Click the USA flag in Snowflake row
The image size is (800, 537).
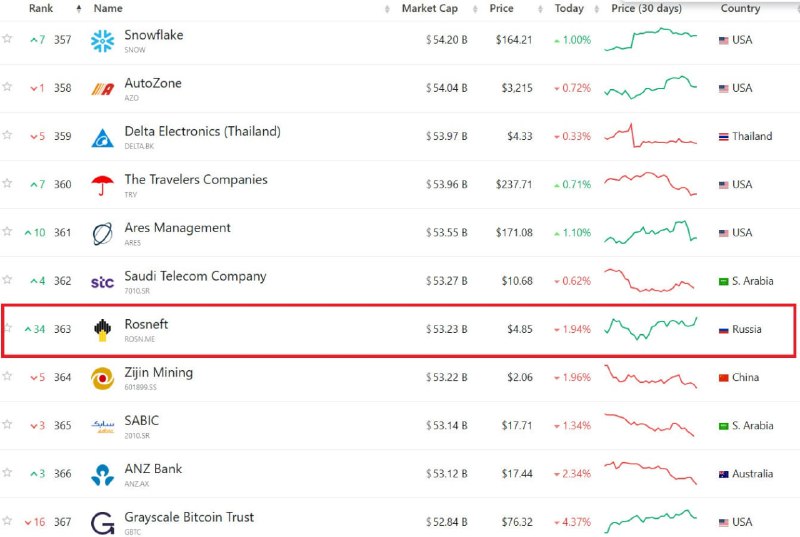[x=723, y=40]
